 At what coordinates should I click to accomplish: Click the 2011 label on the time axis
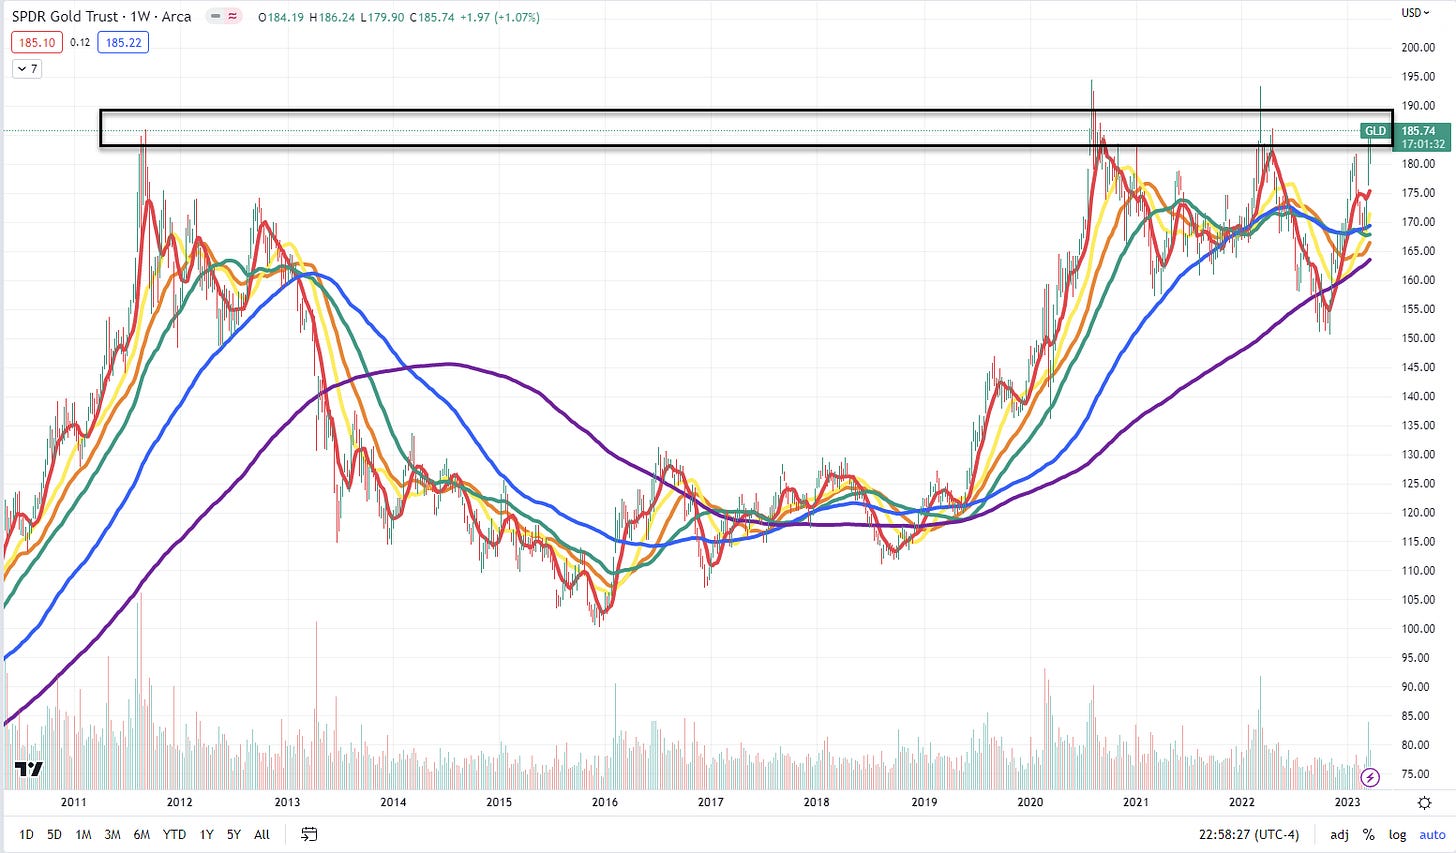(x=73, y=802)
